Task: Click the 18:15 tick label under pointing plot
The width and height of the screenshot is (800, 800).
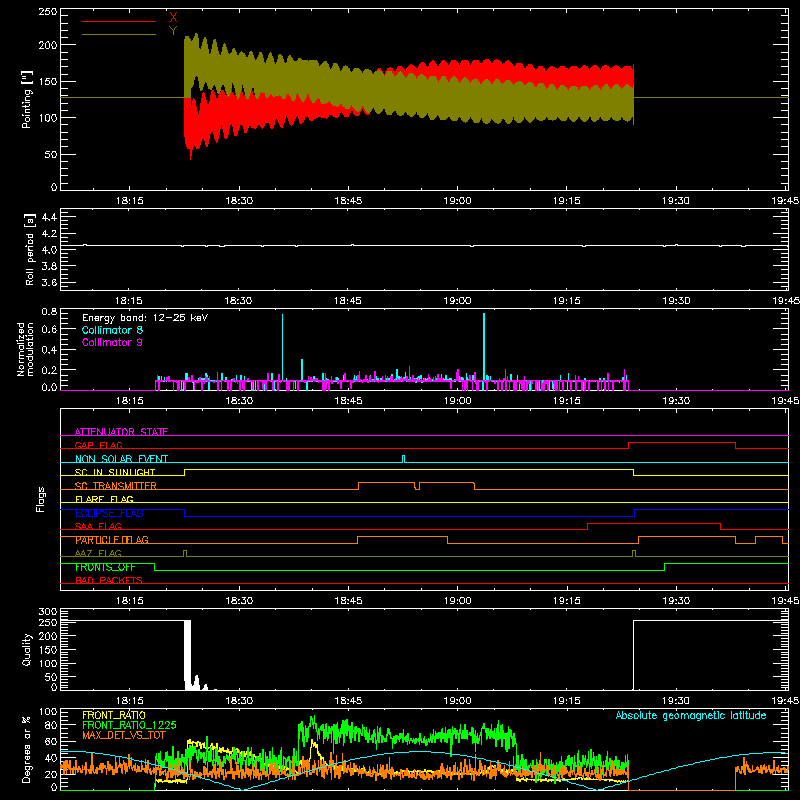Action: tap(130, 201)
